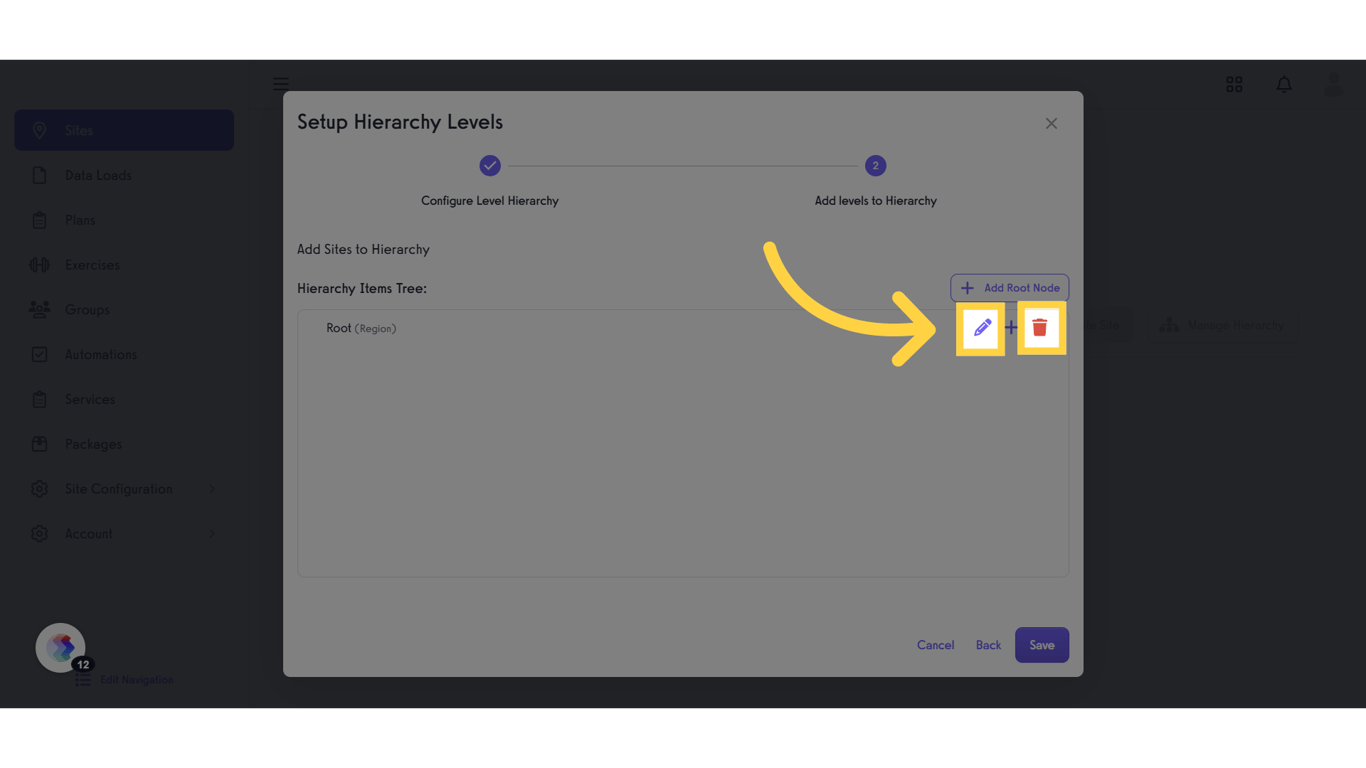Open notifications bell icon

point(1284,85)
